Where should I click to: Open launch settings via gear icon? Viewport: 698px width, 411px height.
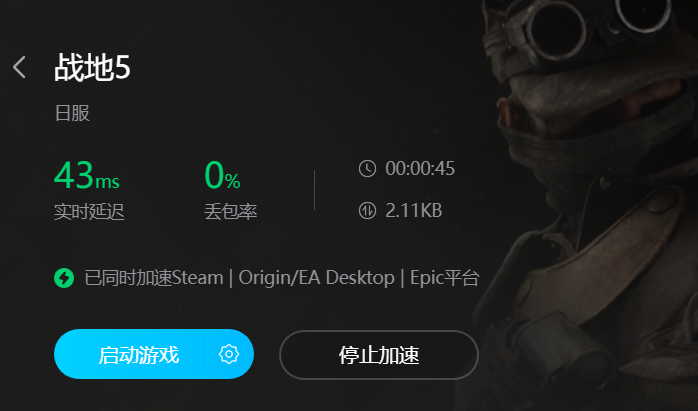[229, 354]
